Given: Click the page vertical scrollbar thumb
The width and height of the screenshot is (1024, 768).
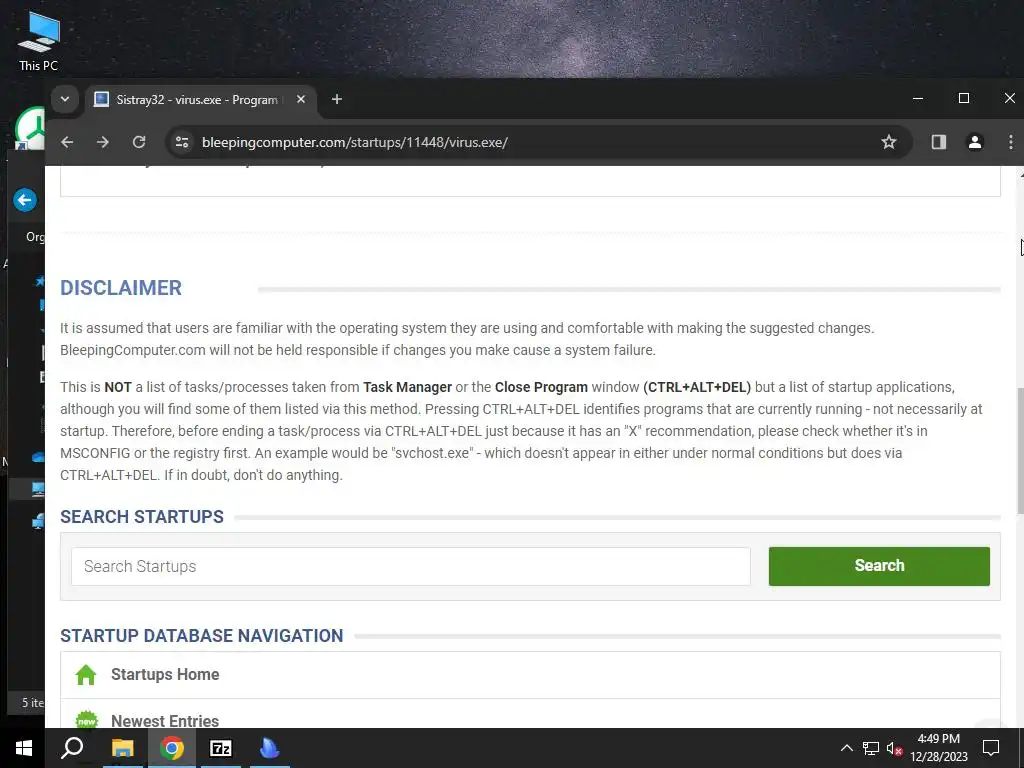Looking at the screenshot, I should coord(1020,451).
